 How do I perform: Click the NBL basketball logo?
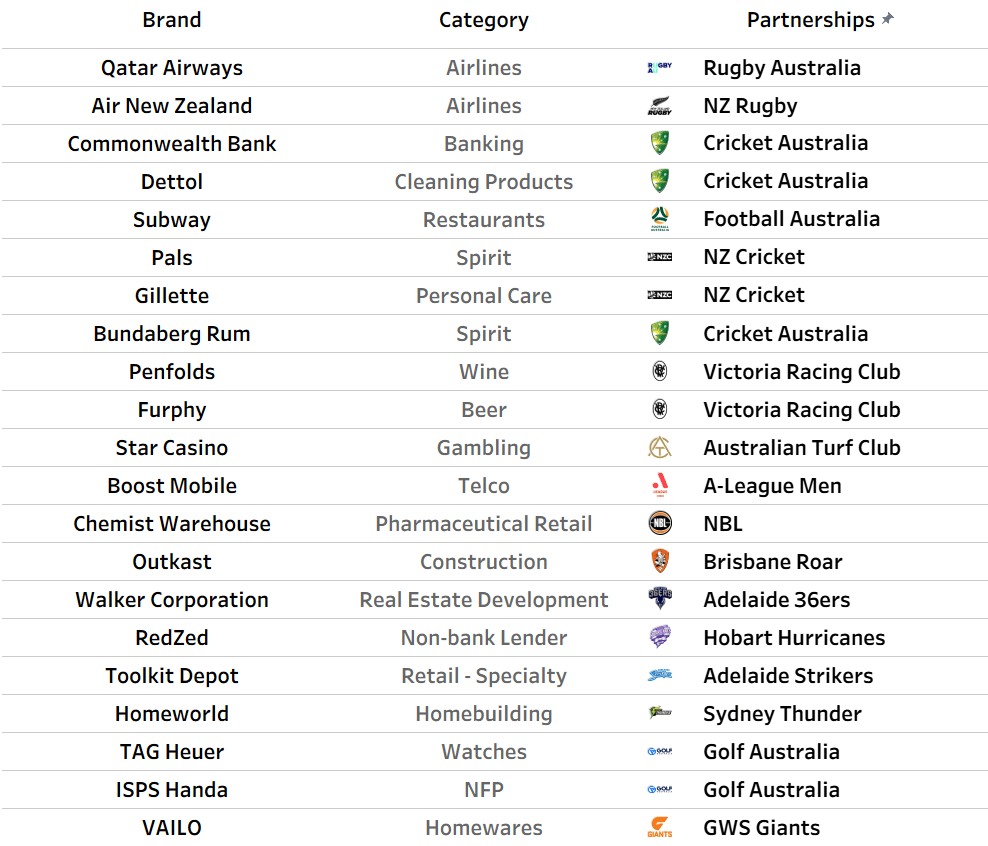point(660,523)
